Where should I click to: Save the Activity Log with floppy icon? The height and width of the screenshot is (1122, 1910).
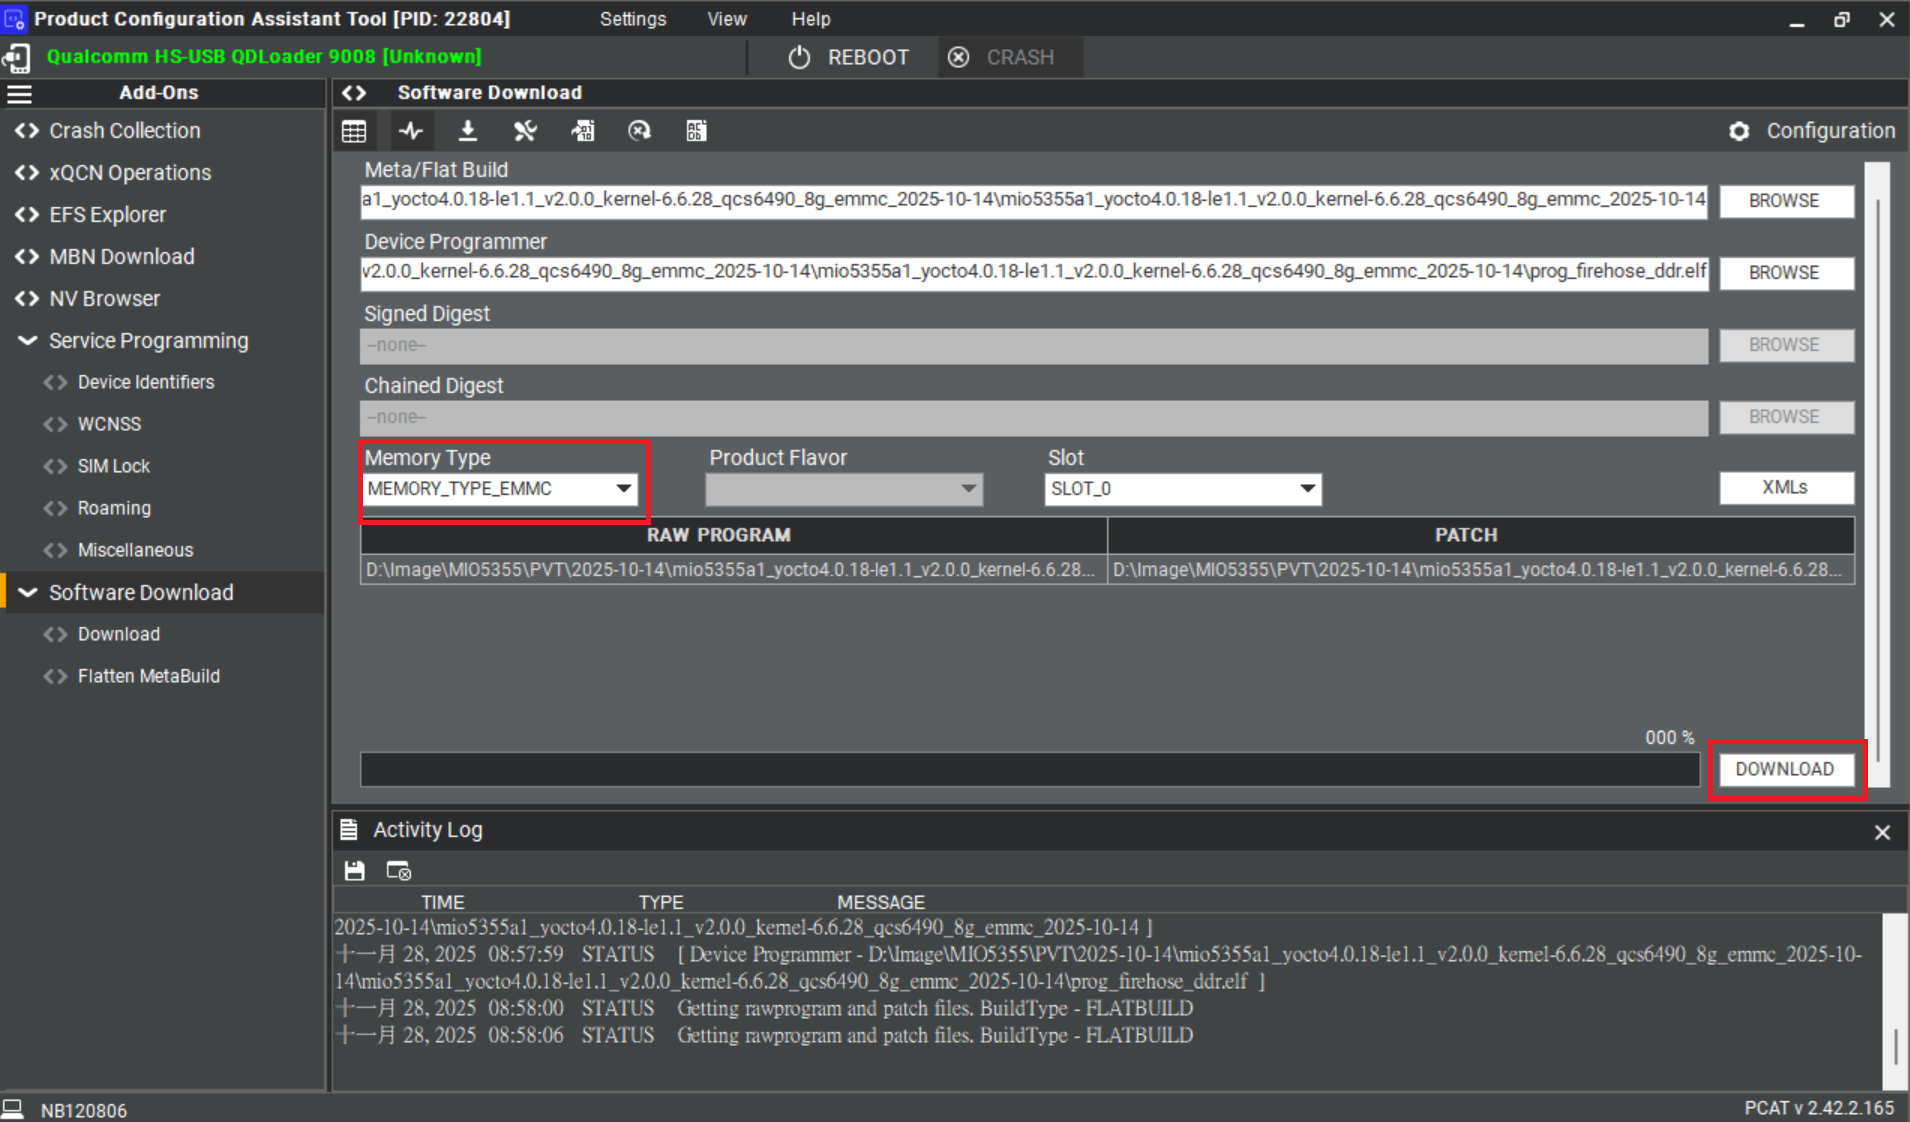pos(354,870)
